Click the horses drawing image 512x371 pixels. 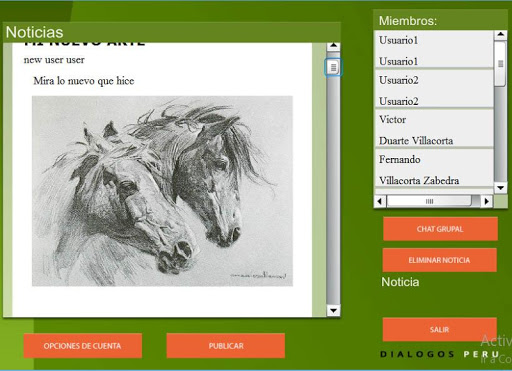tap(162, 191)
